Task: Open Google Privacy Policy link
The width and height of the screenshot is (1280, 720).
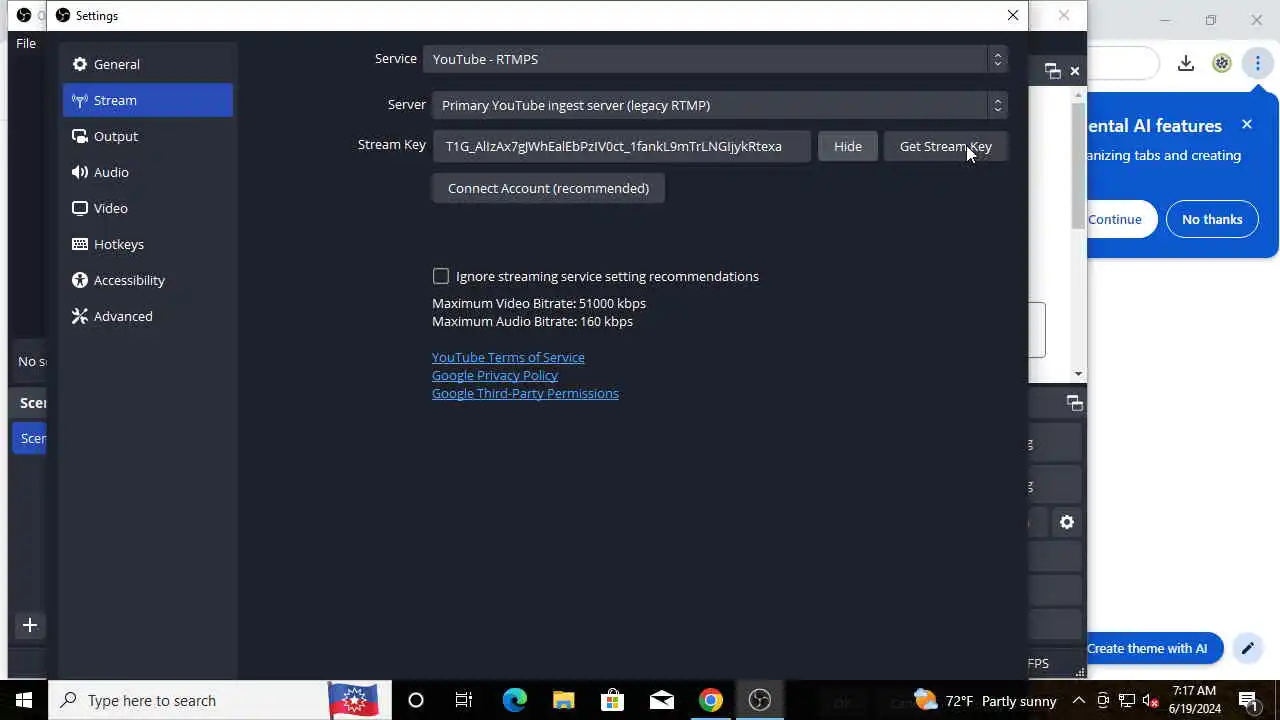Action: click(495, 375)
